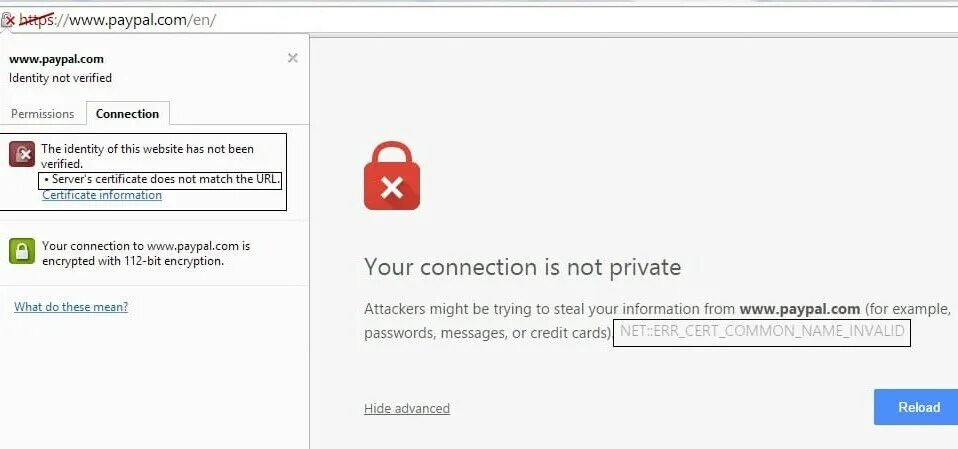Click the 'Your connection is not private' heading
958x449 pixels.
522,267
